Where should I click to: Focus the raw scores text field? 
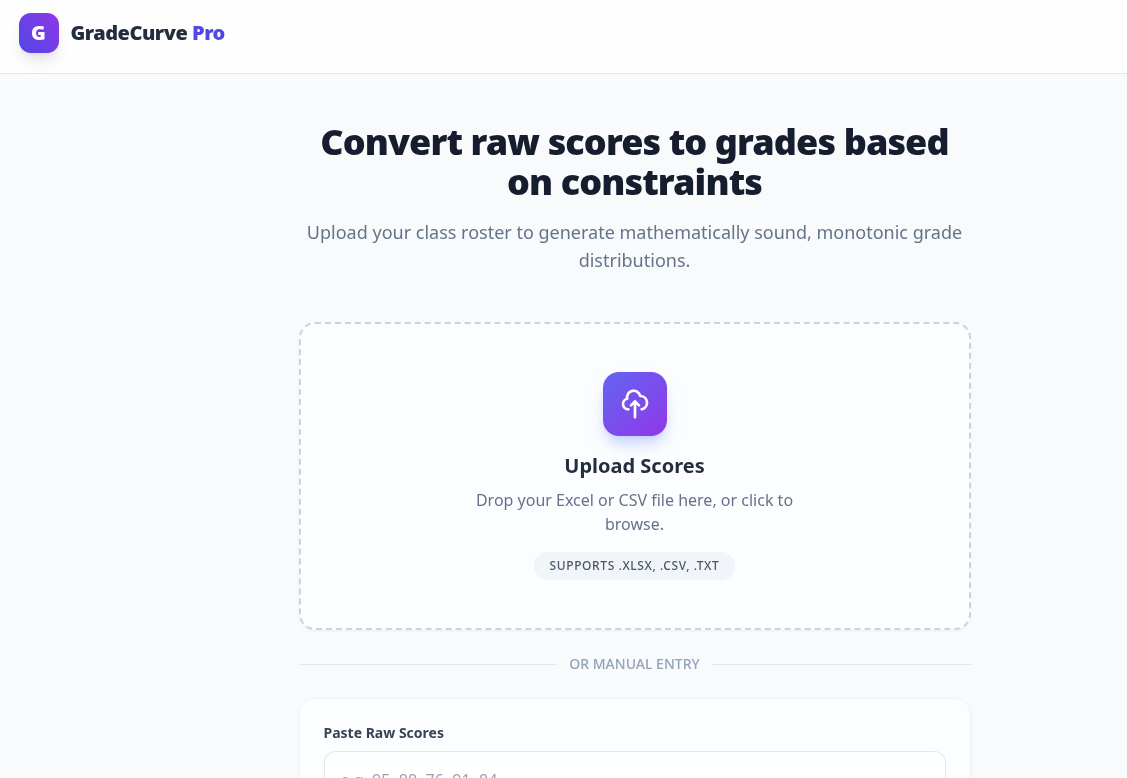634,768
